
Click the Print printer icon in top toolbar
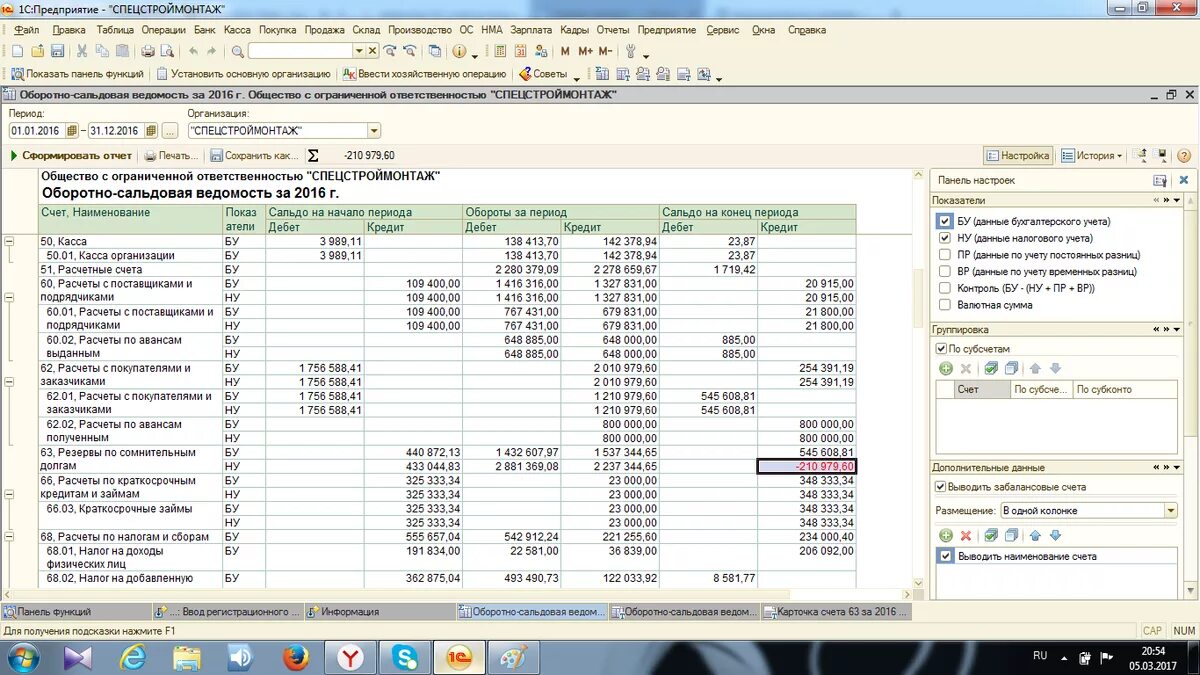148,51
